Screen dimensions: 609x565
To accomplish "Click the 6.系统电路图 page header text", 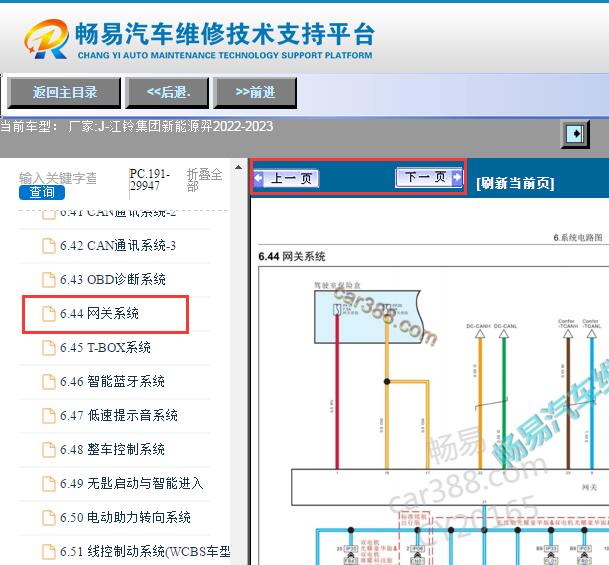I will 578,237.
